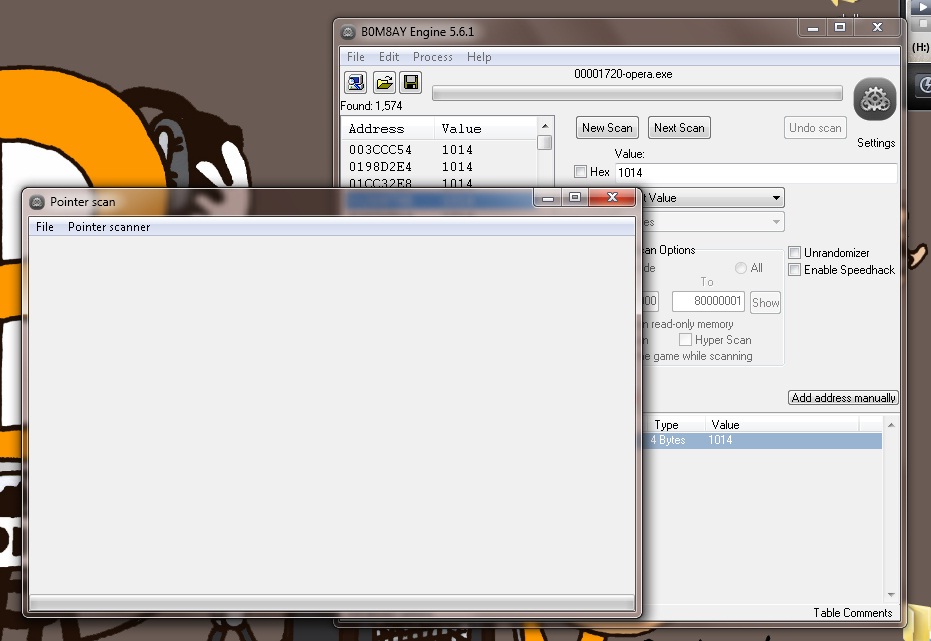
Task: Click the Next Scan button
Action: tap(679, 128)
